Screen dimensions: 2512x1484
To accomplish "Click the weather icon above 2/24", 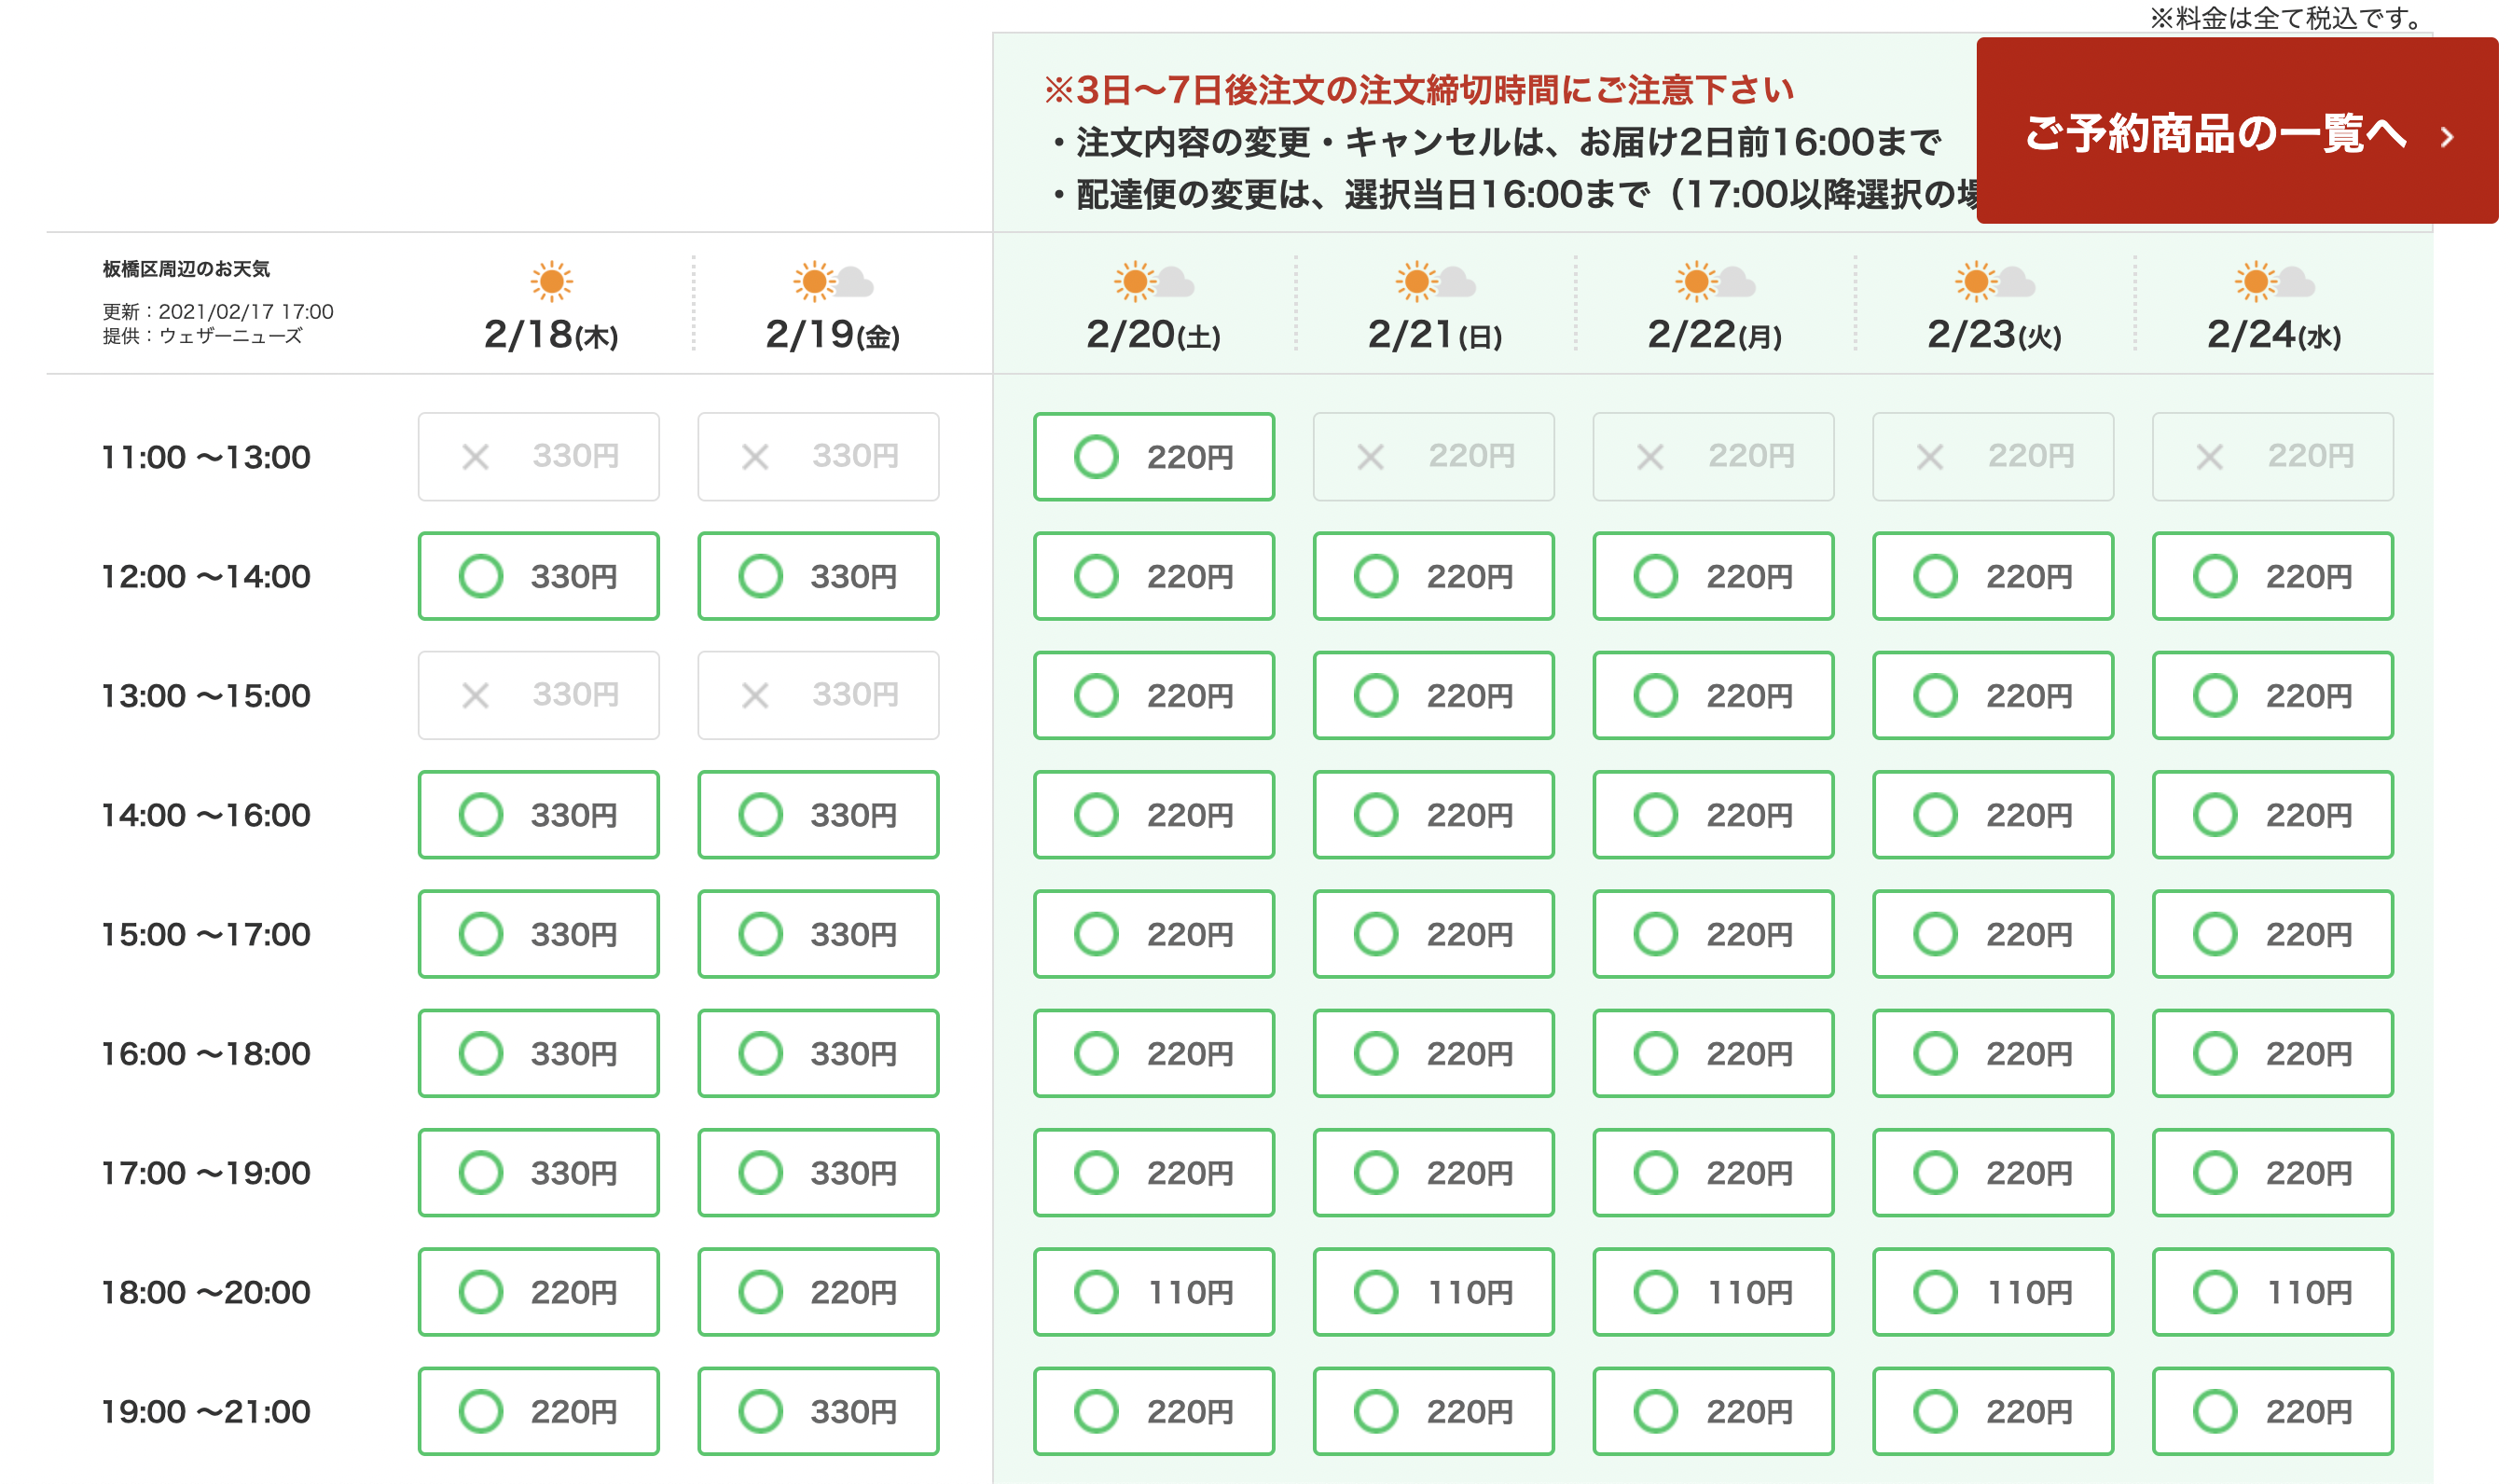I will coord(2273,282).
